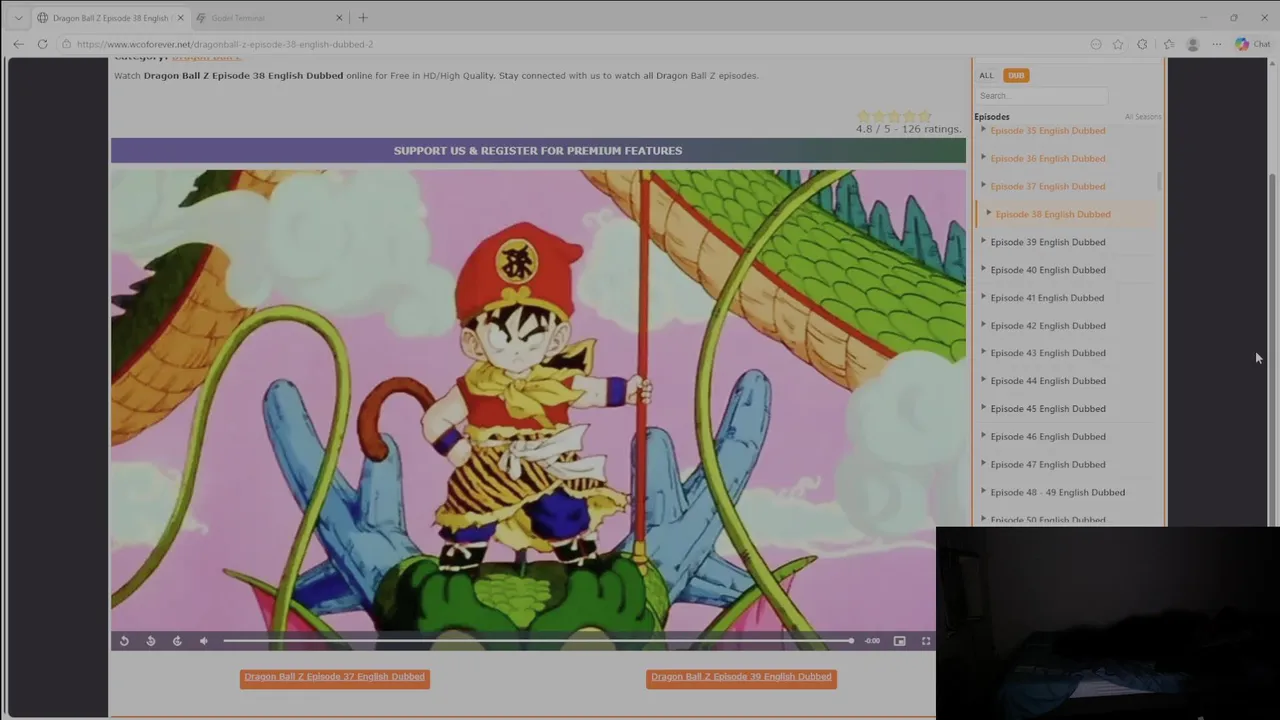The height and width of the screenshot is (720, 1280).
Task: Open the browser profile icon
Action: click(x=1192, y=44)
